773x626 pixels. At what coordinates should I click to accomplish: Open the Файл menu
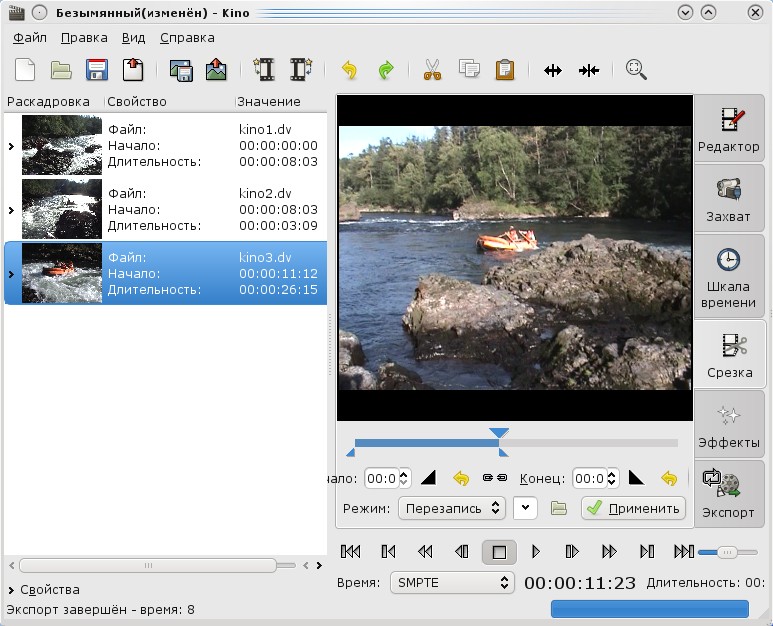tap(30, 38)
